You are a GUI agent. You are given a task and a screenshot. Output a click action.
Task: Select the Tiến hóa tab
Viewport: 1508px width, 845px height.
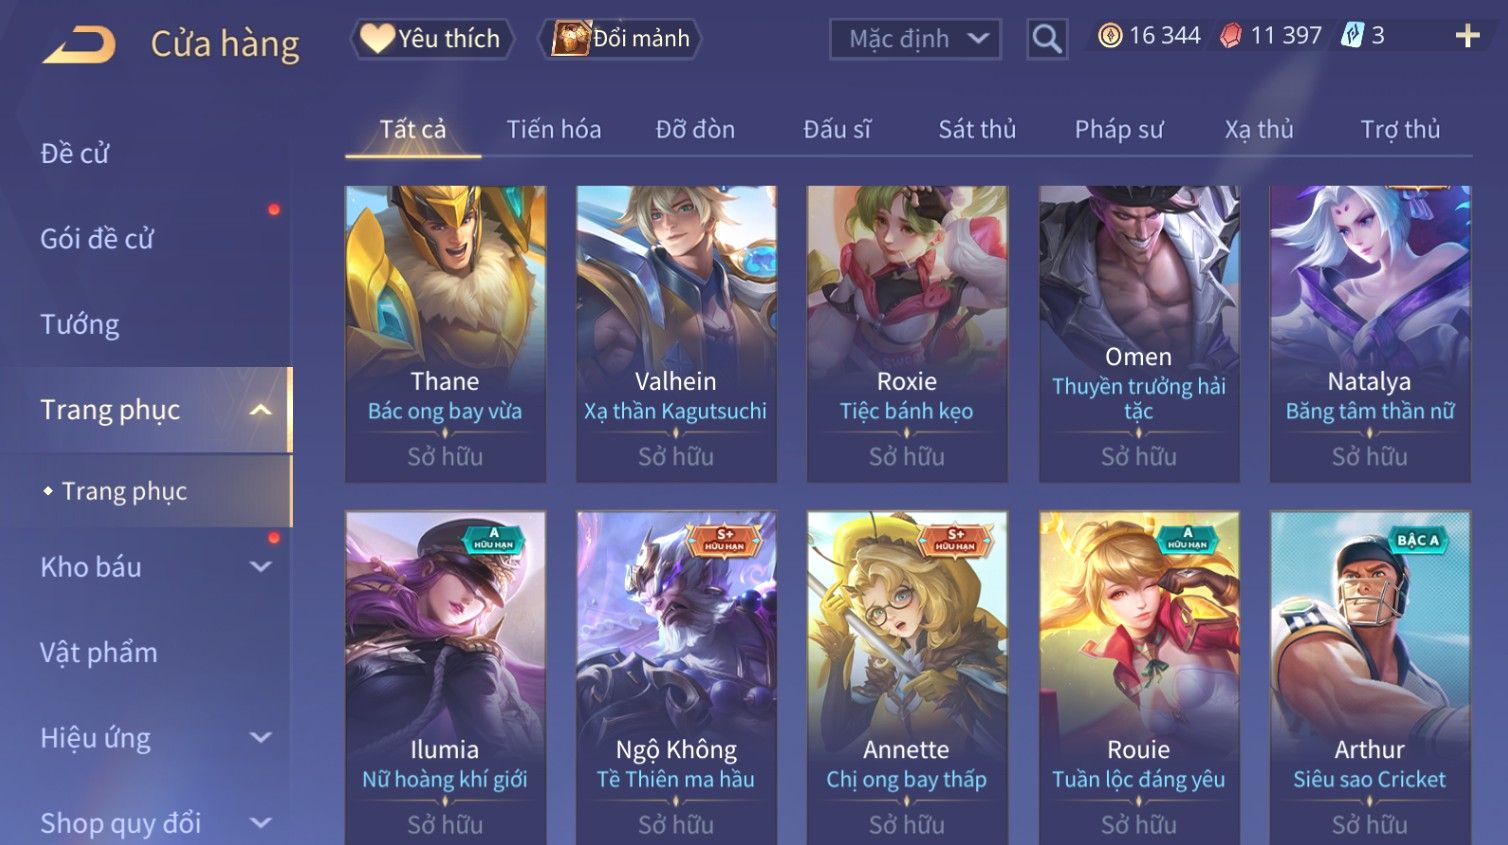pyautogui.click(x=554, y=129)
